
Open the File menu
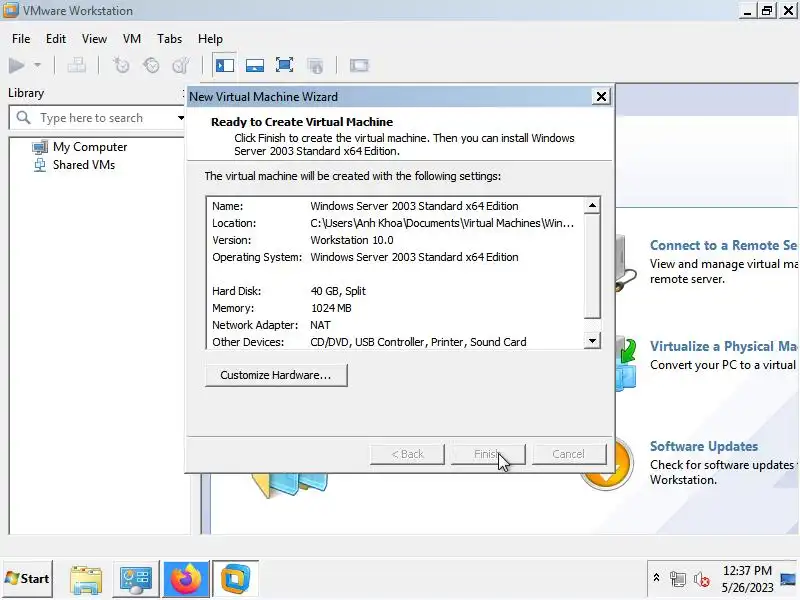21,39
